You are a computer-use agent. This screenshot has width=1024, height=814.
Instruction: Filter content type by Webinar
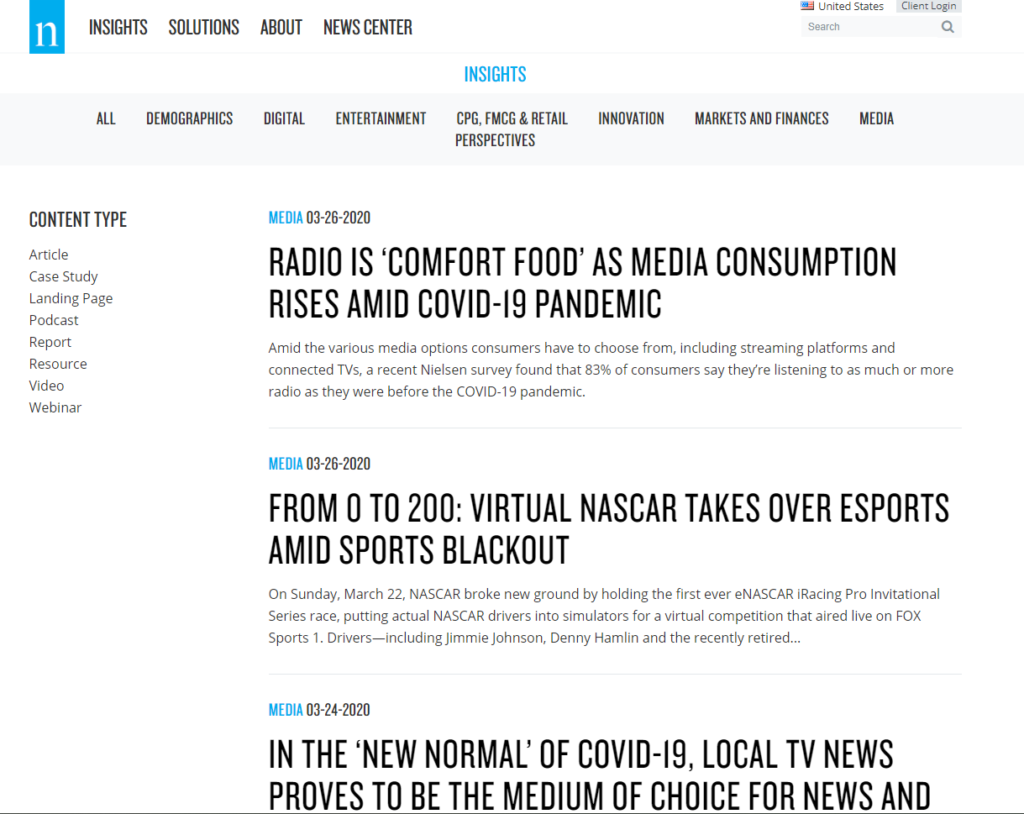click(56, 408)
